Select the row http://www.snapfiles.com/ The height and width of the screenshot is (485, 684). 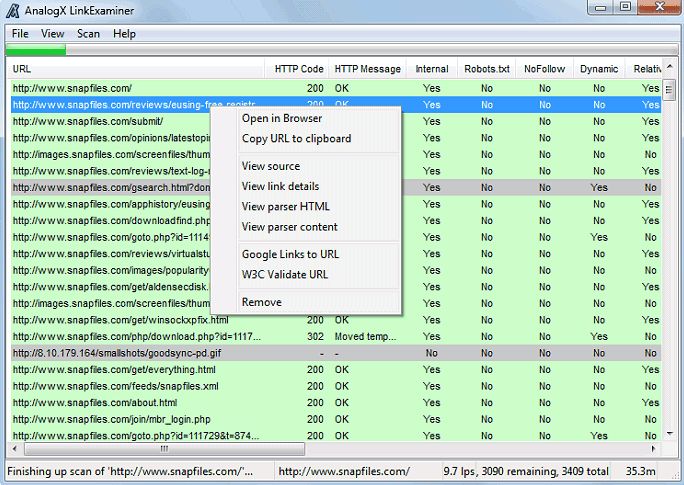click(336, 88)
